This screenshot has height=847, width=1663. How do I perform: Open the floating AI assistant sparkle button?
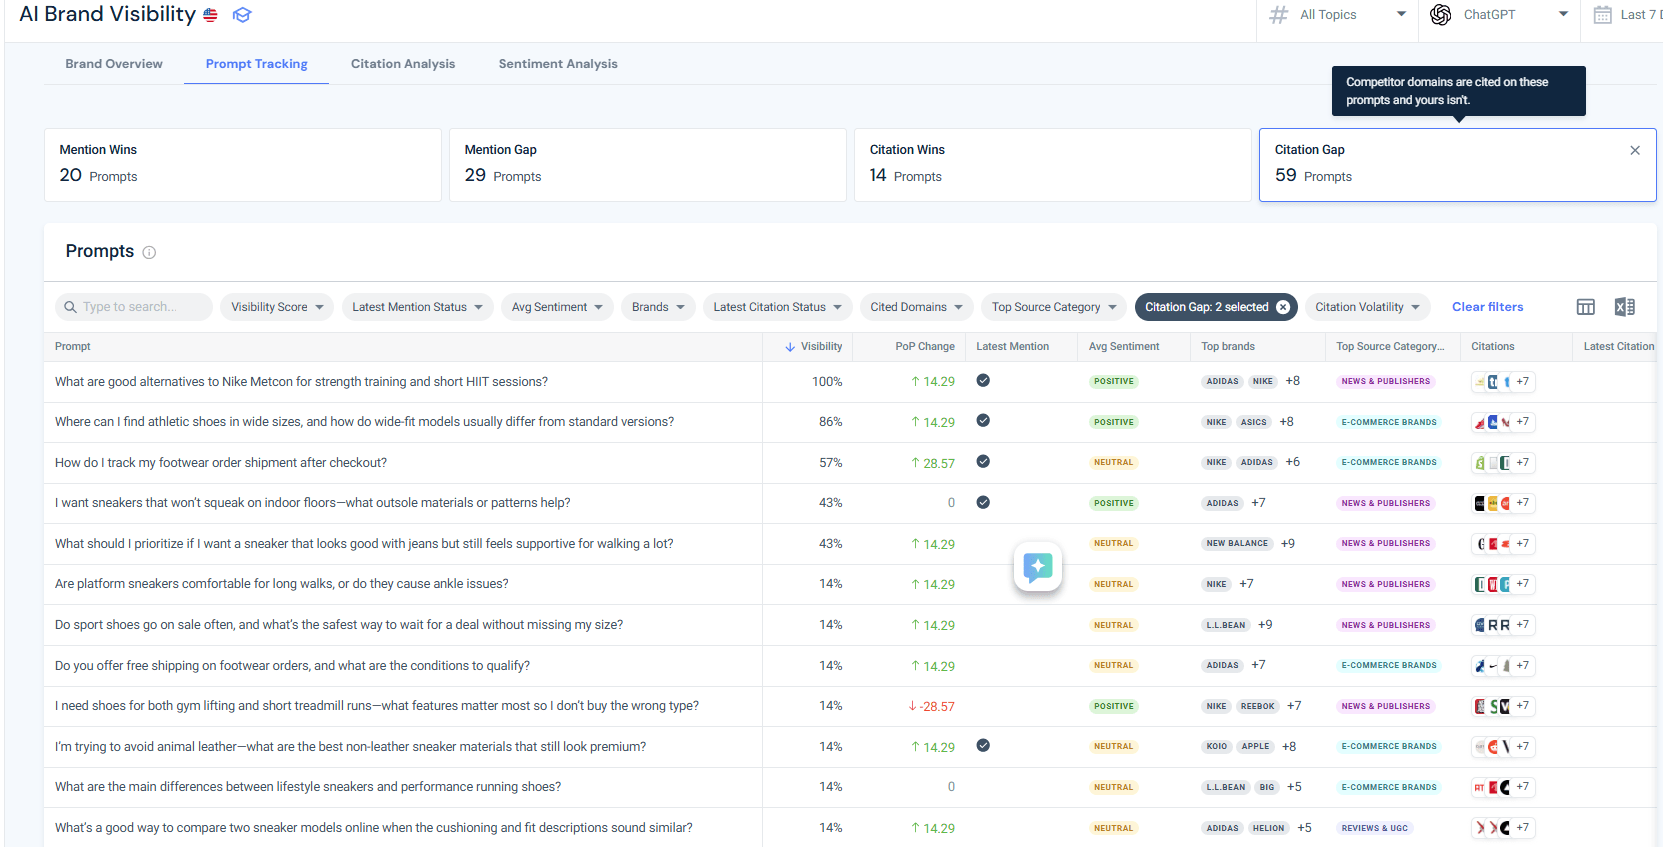coord(1038,567)
